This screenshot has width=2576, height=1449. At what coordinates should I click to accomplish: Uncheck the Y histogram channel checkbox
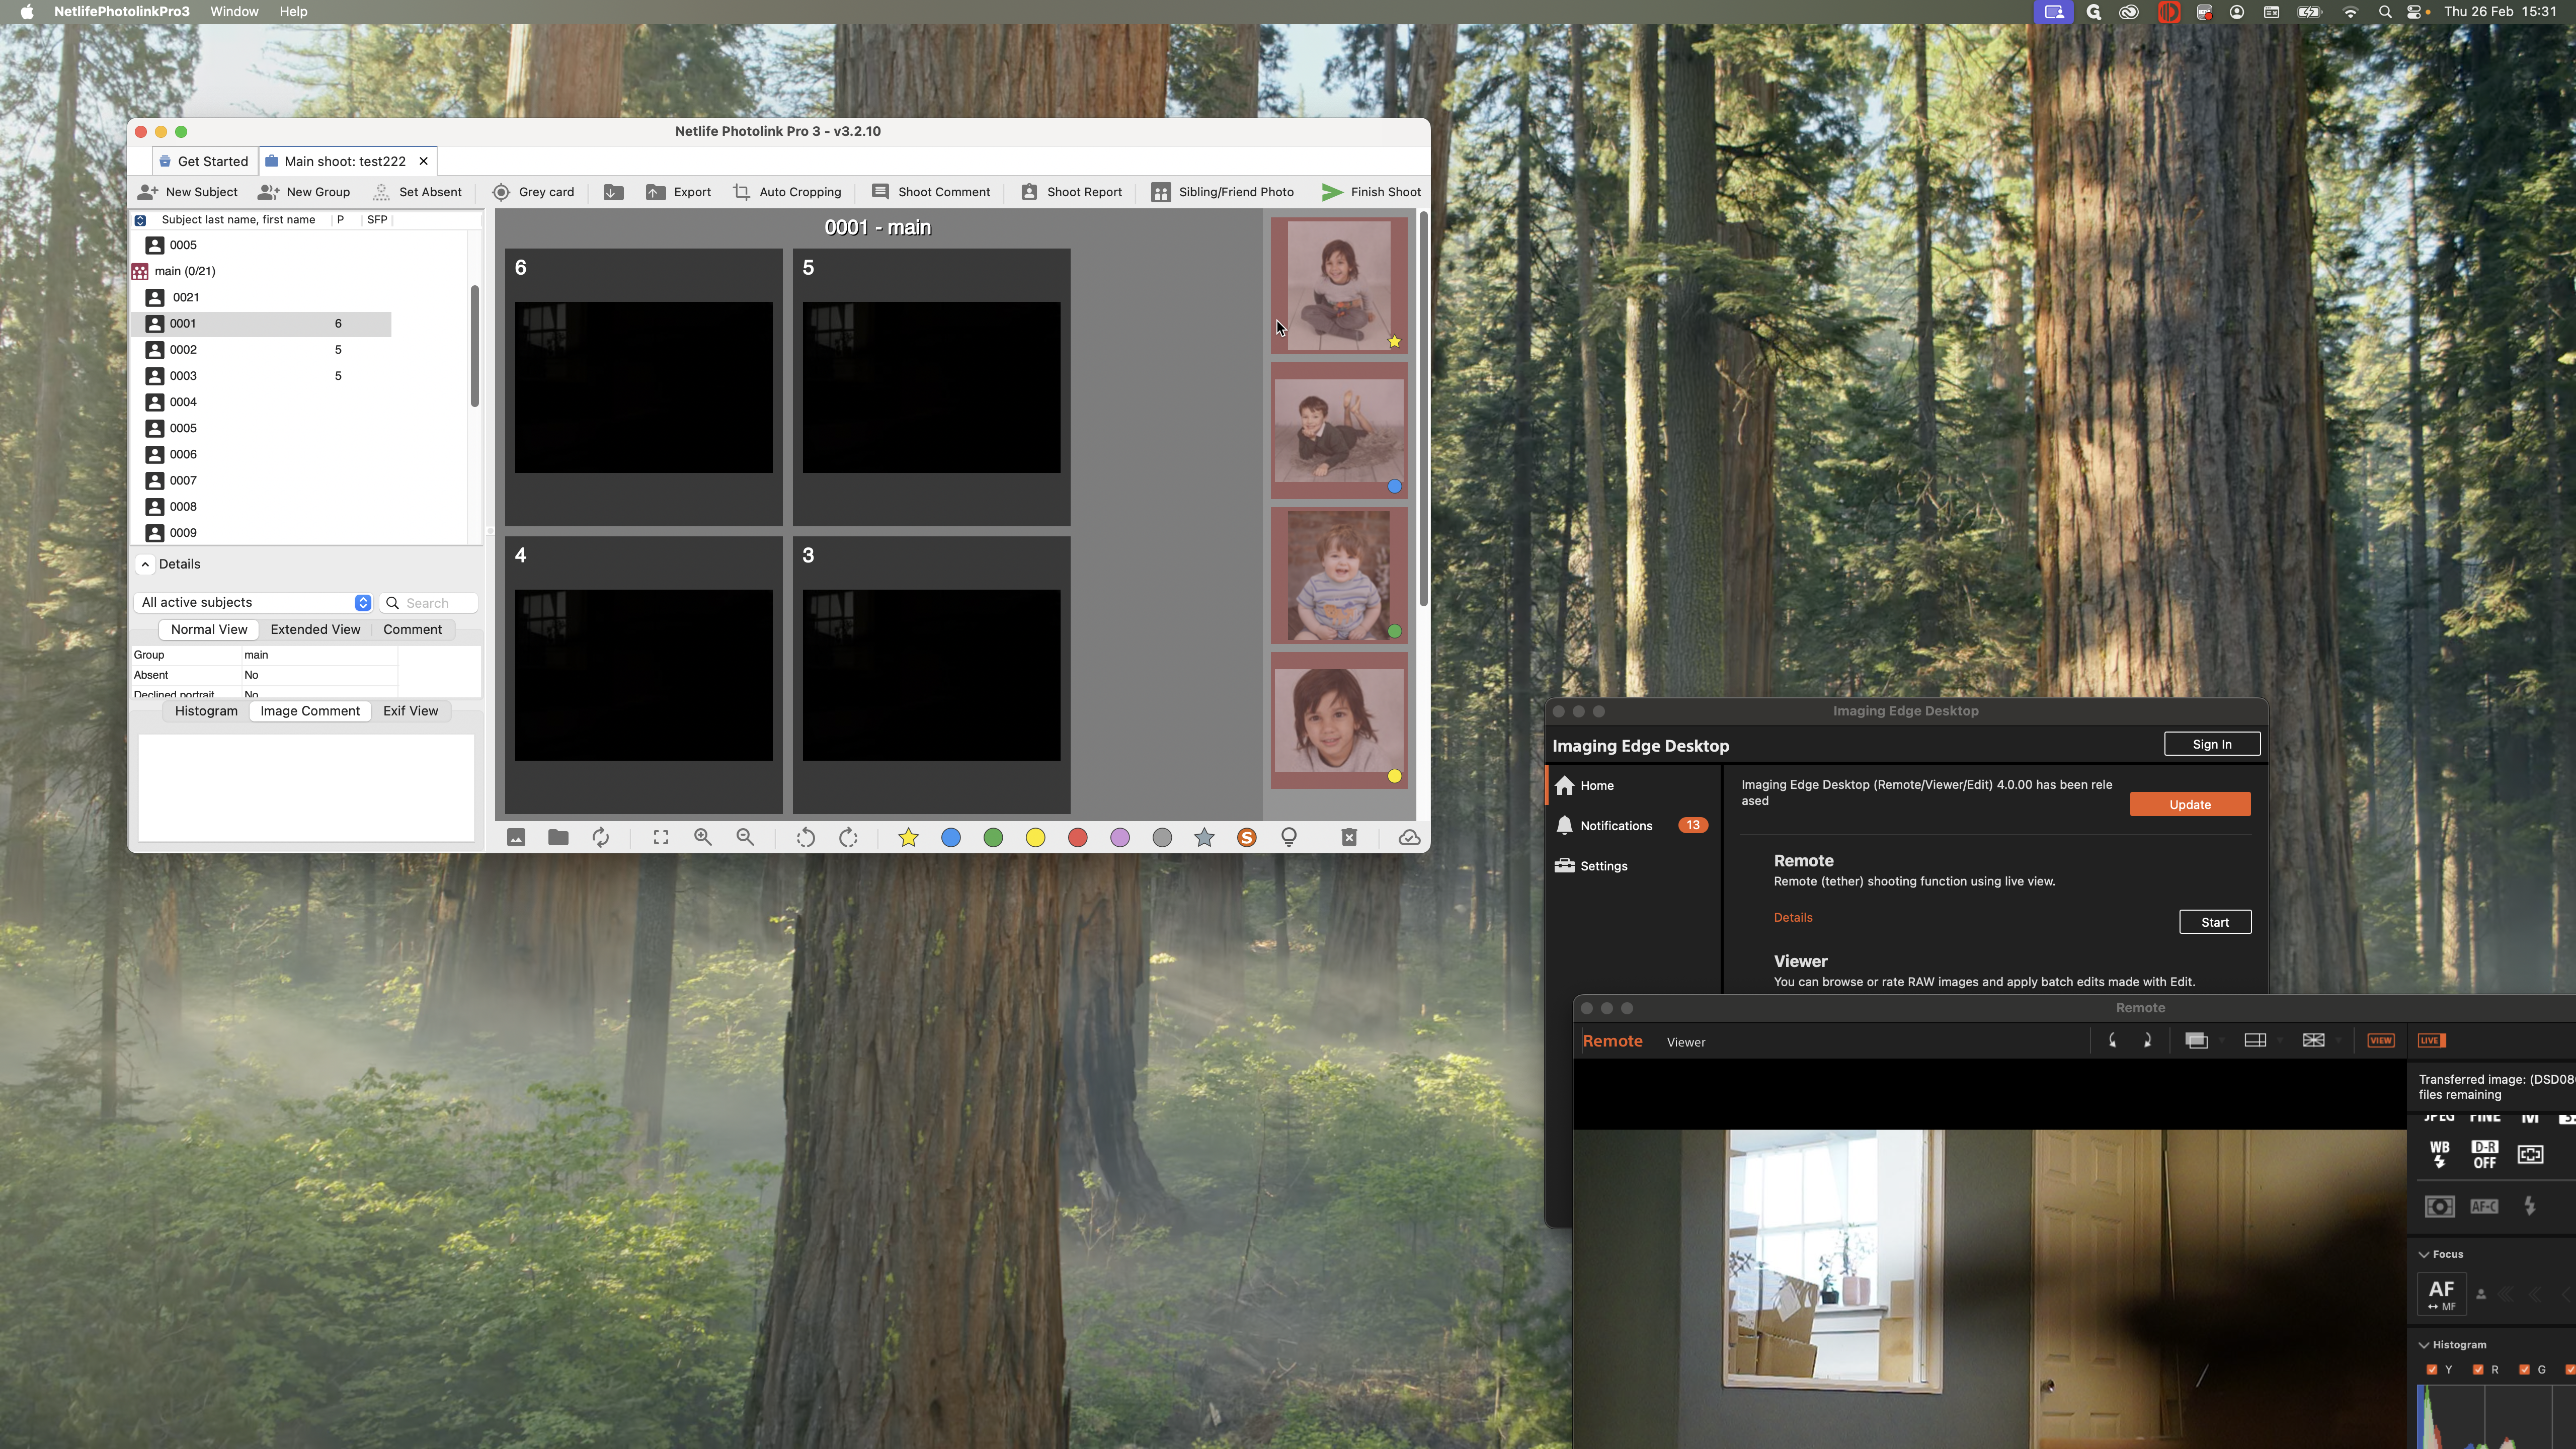coord(2432,1370)
